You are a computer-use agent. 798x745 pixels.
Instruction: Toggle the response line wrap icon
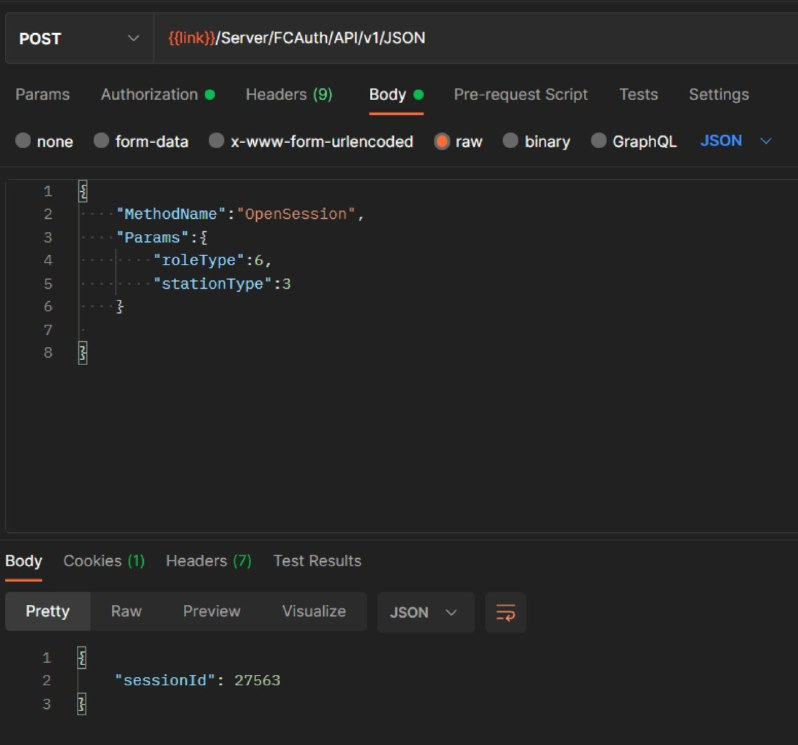505,612
